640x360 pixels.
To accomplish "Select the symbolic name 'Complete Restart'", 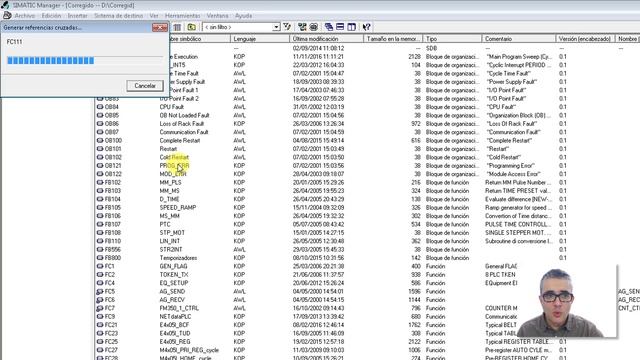I will 180,140.
